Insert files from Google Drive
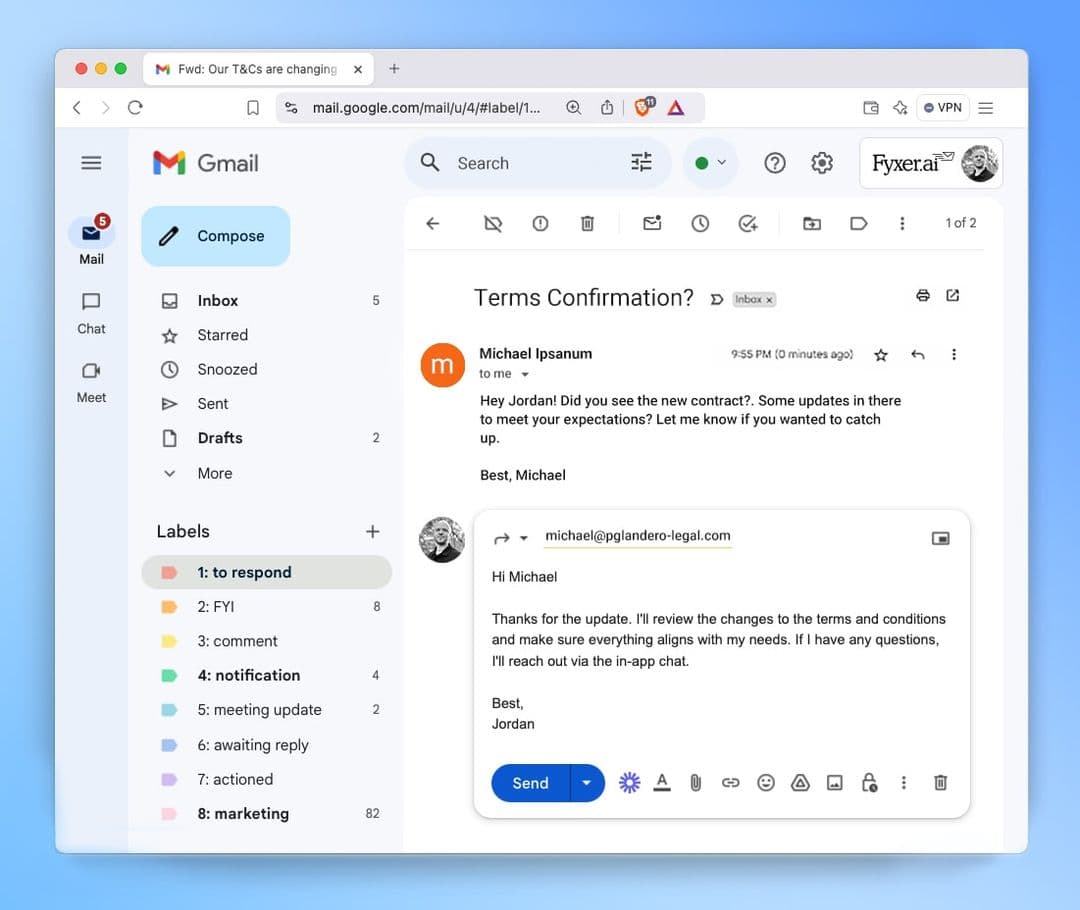 [800, 782]
